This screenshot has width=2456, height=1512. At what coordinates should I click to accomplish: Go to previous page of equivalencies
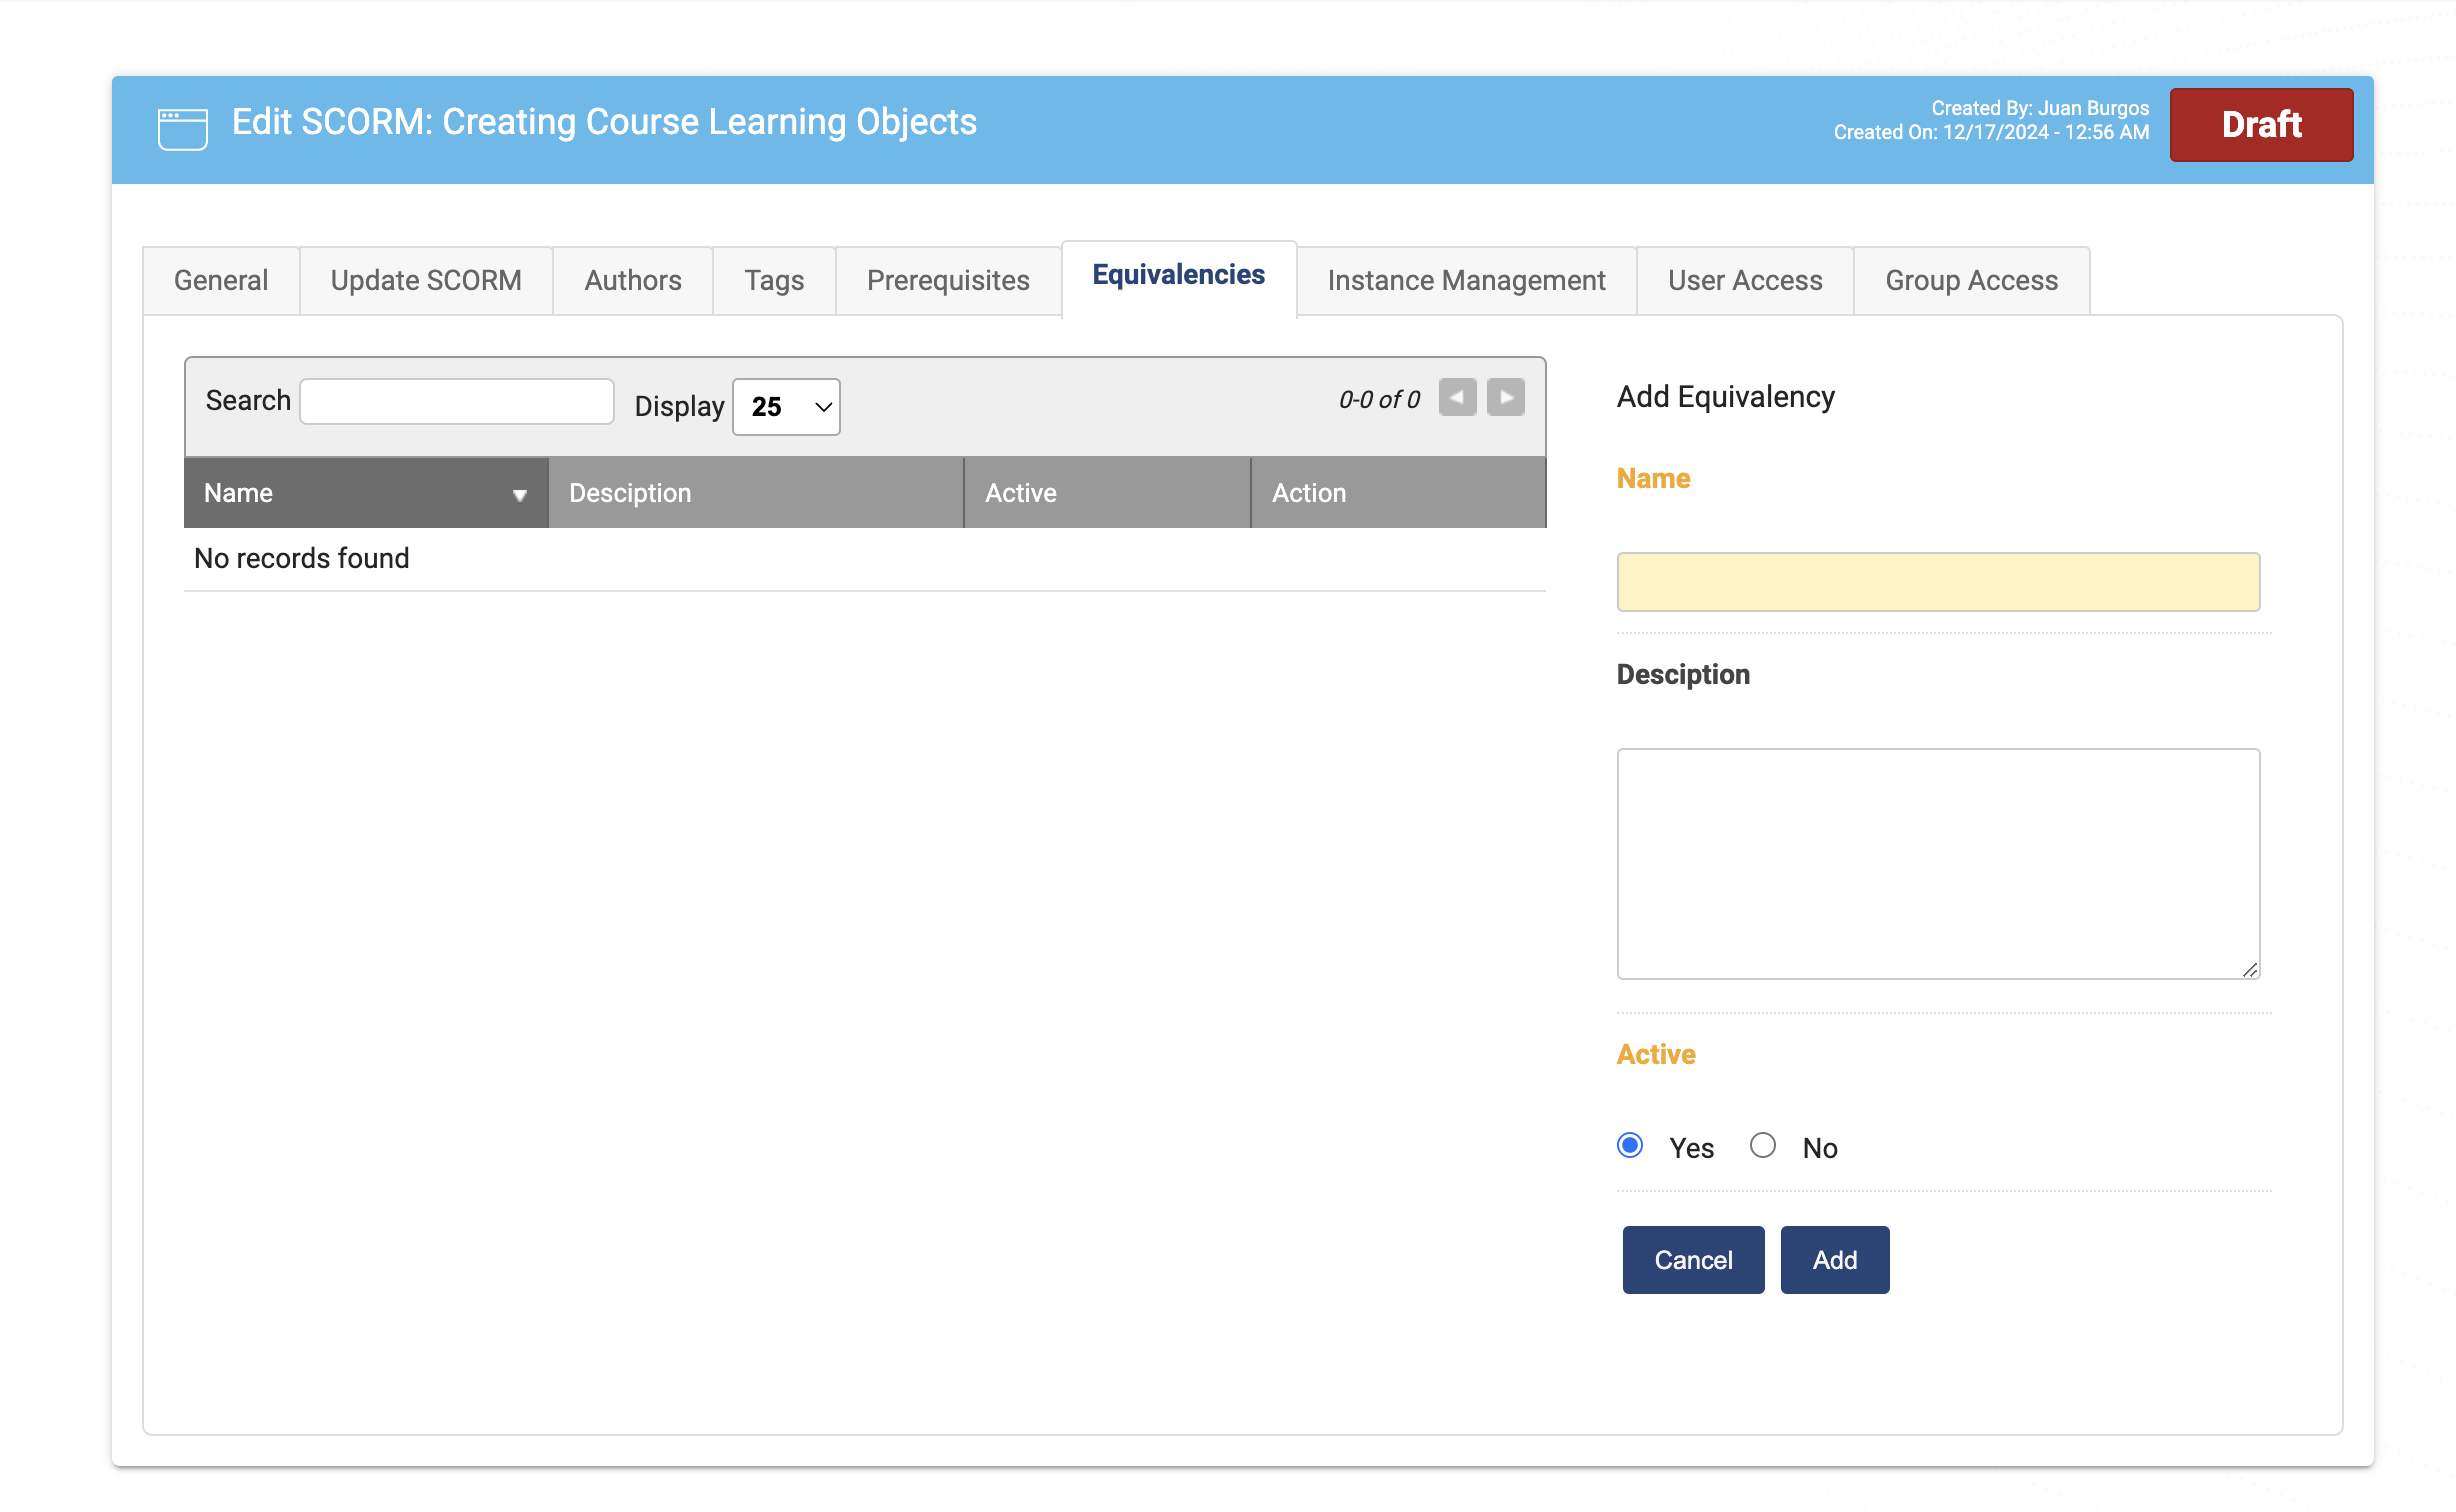pos(1457,397)
